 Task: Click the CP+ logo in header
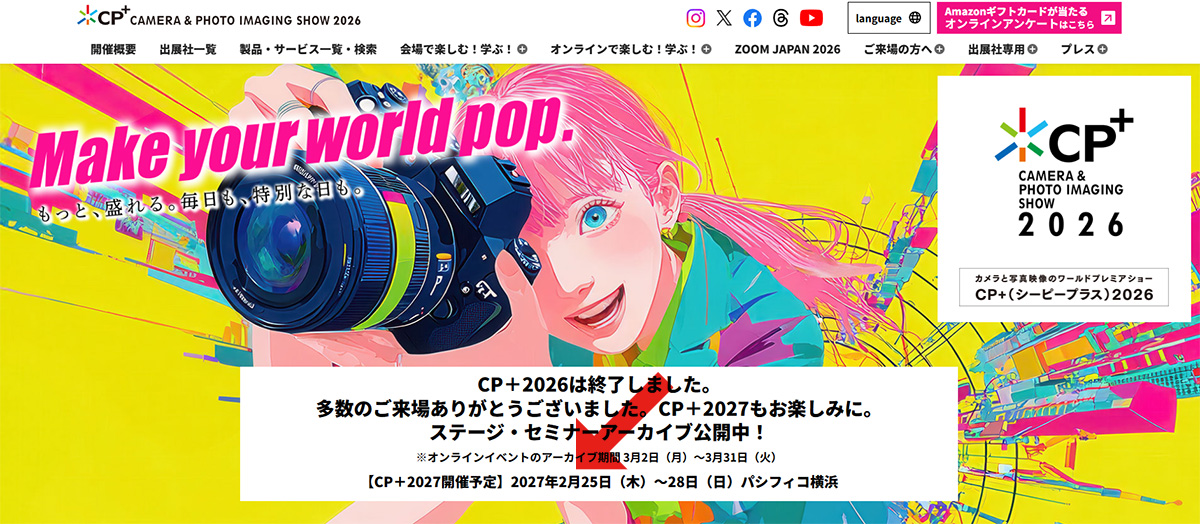[102, 17]
